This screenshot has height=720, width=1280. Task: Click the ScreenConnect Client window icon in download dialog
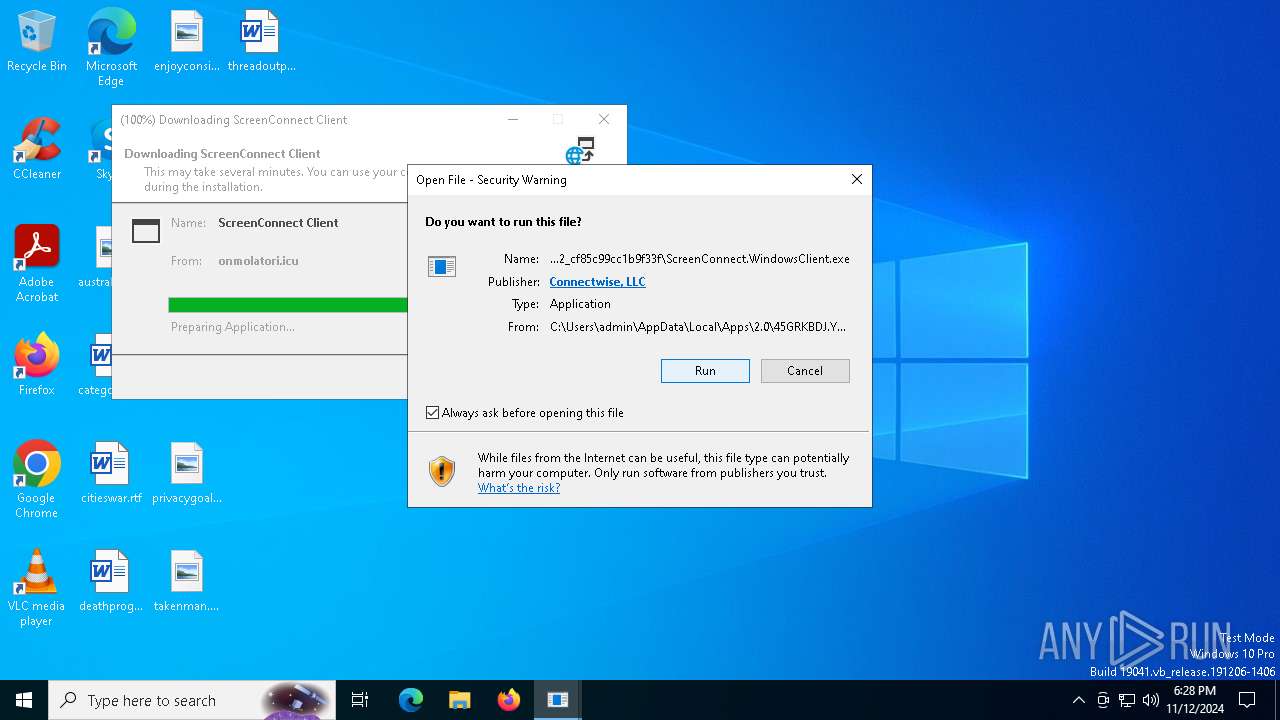146,231
